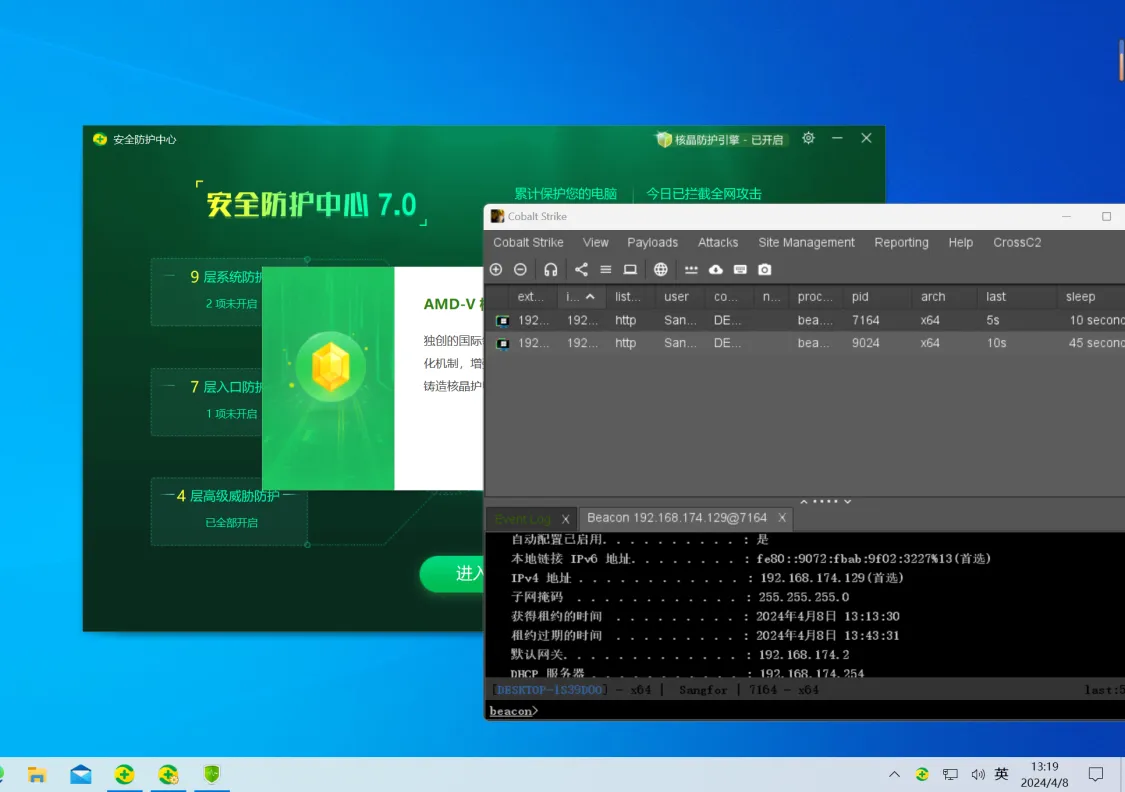This screenshot has height=792, width=1125.
Task: Open the Attacks menu
Action: [717, 242]
